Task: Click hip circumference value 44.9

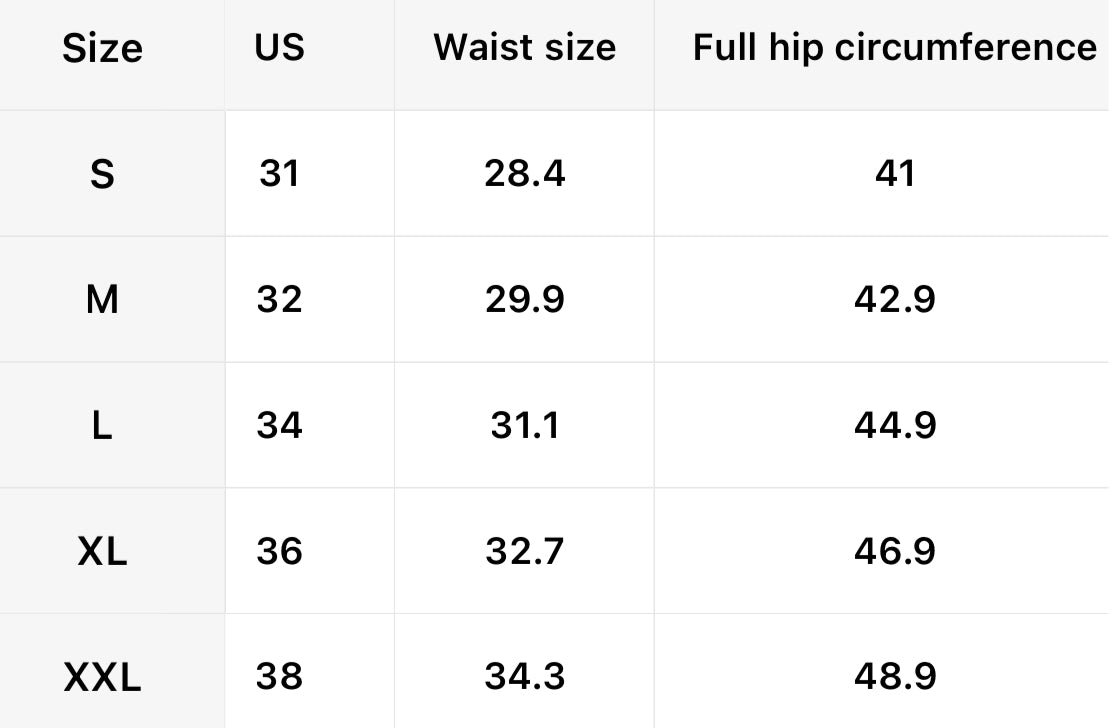Action: (894, 426)
